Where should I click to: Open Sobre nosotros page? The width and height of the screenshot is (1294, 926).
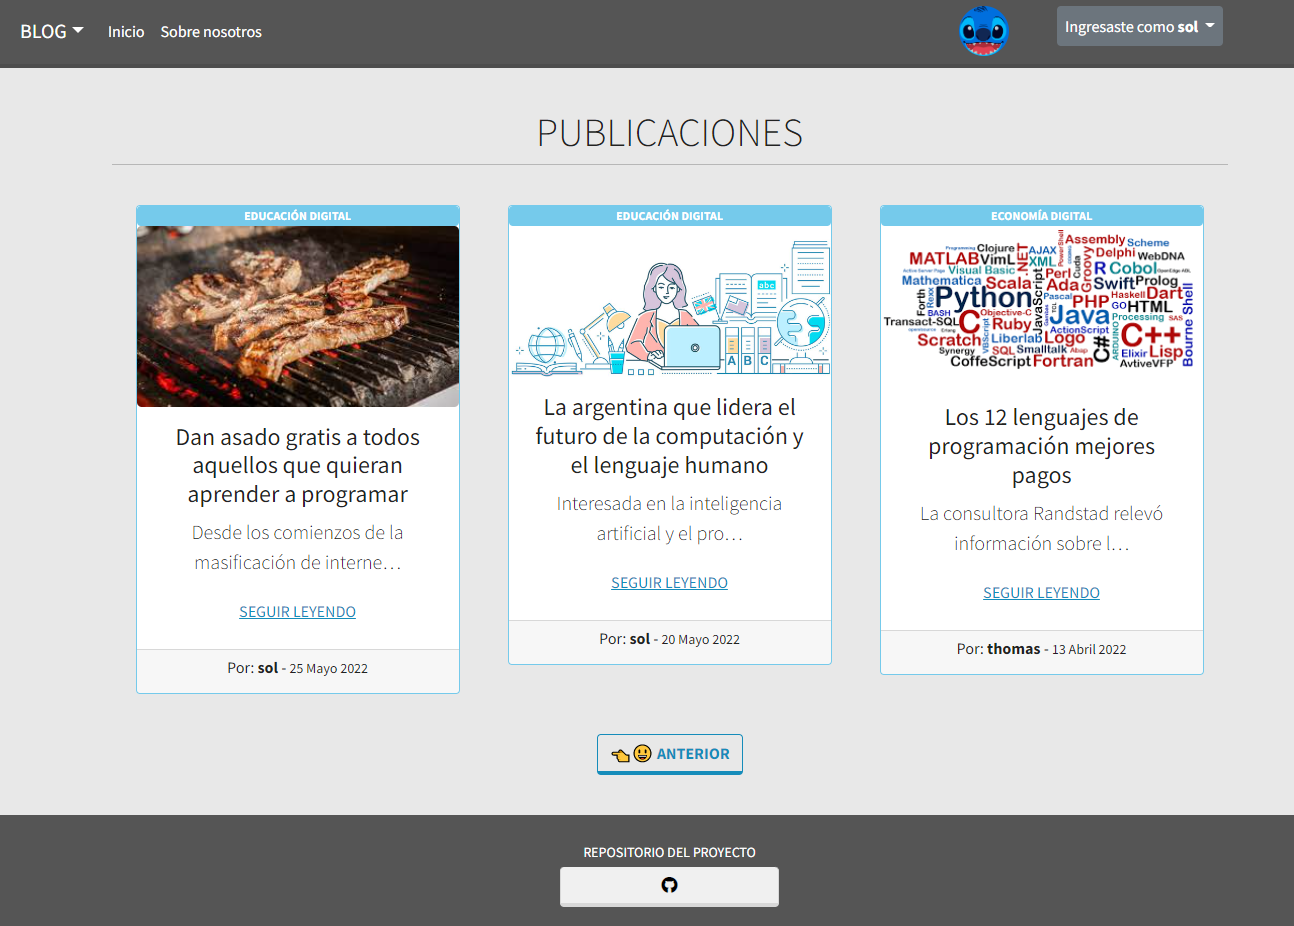coord(211,32)
